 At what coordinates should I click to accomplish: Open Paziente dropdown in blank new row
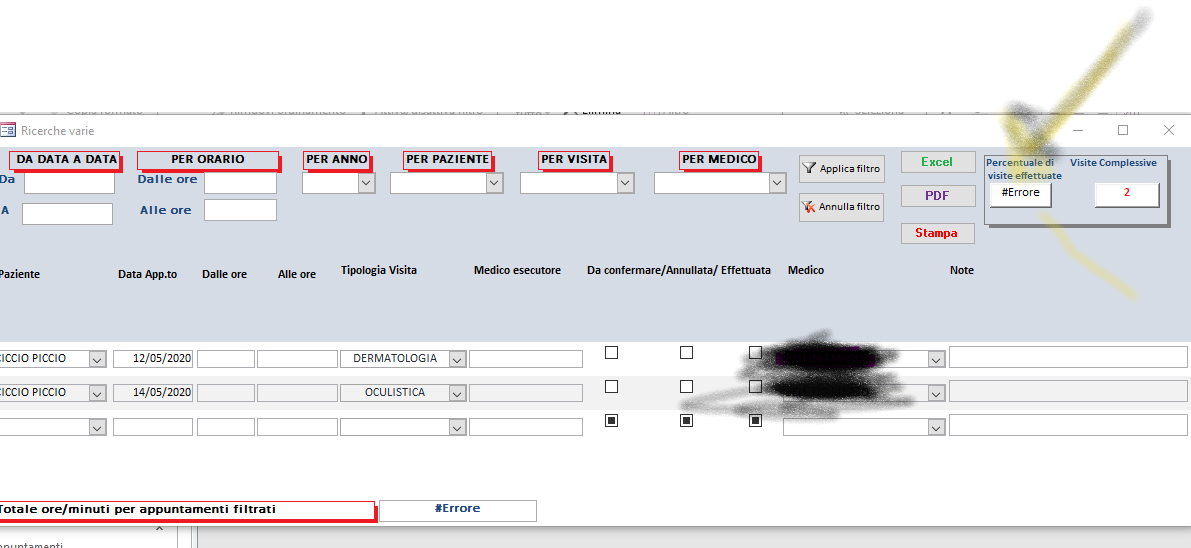[97, 428]
